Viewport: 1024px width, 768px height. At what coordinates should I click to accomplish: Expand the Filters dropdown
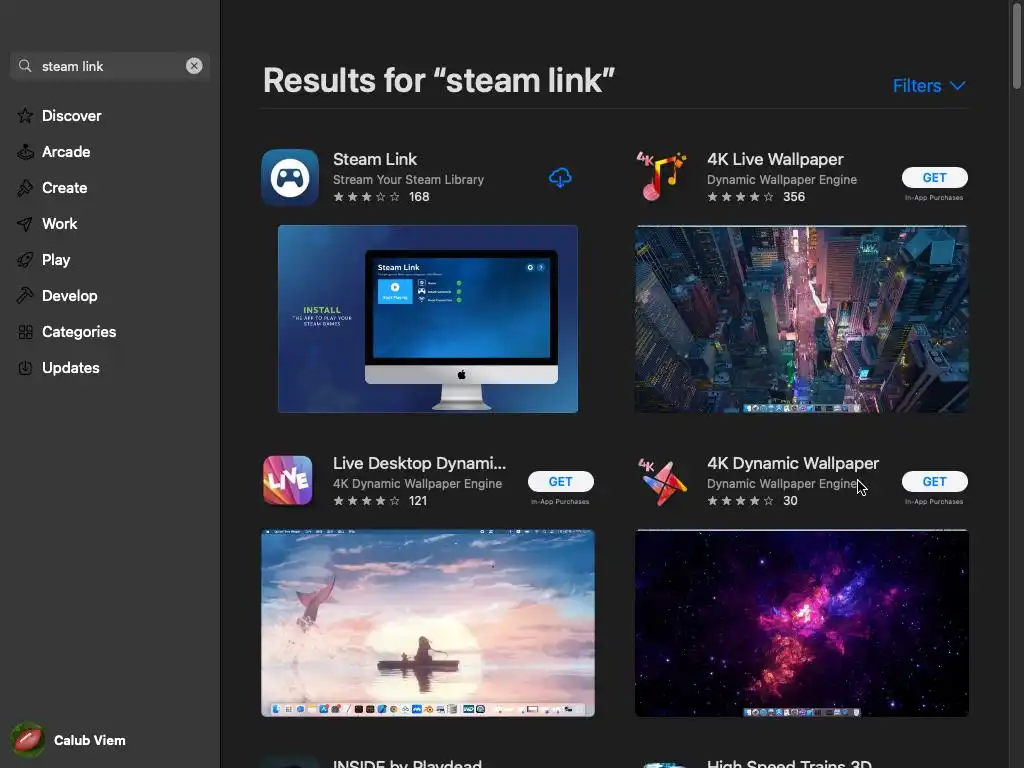(929, 86)
